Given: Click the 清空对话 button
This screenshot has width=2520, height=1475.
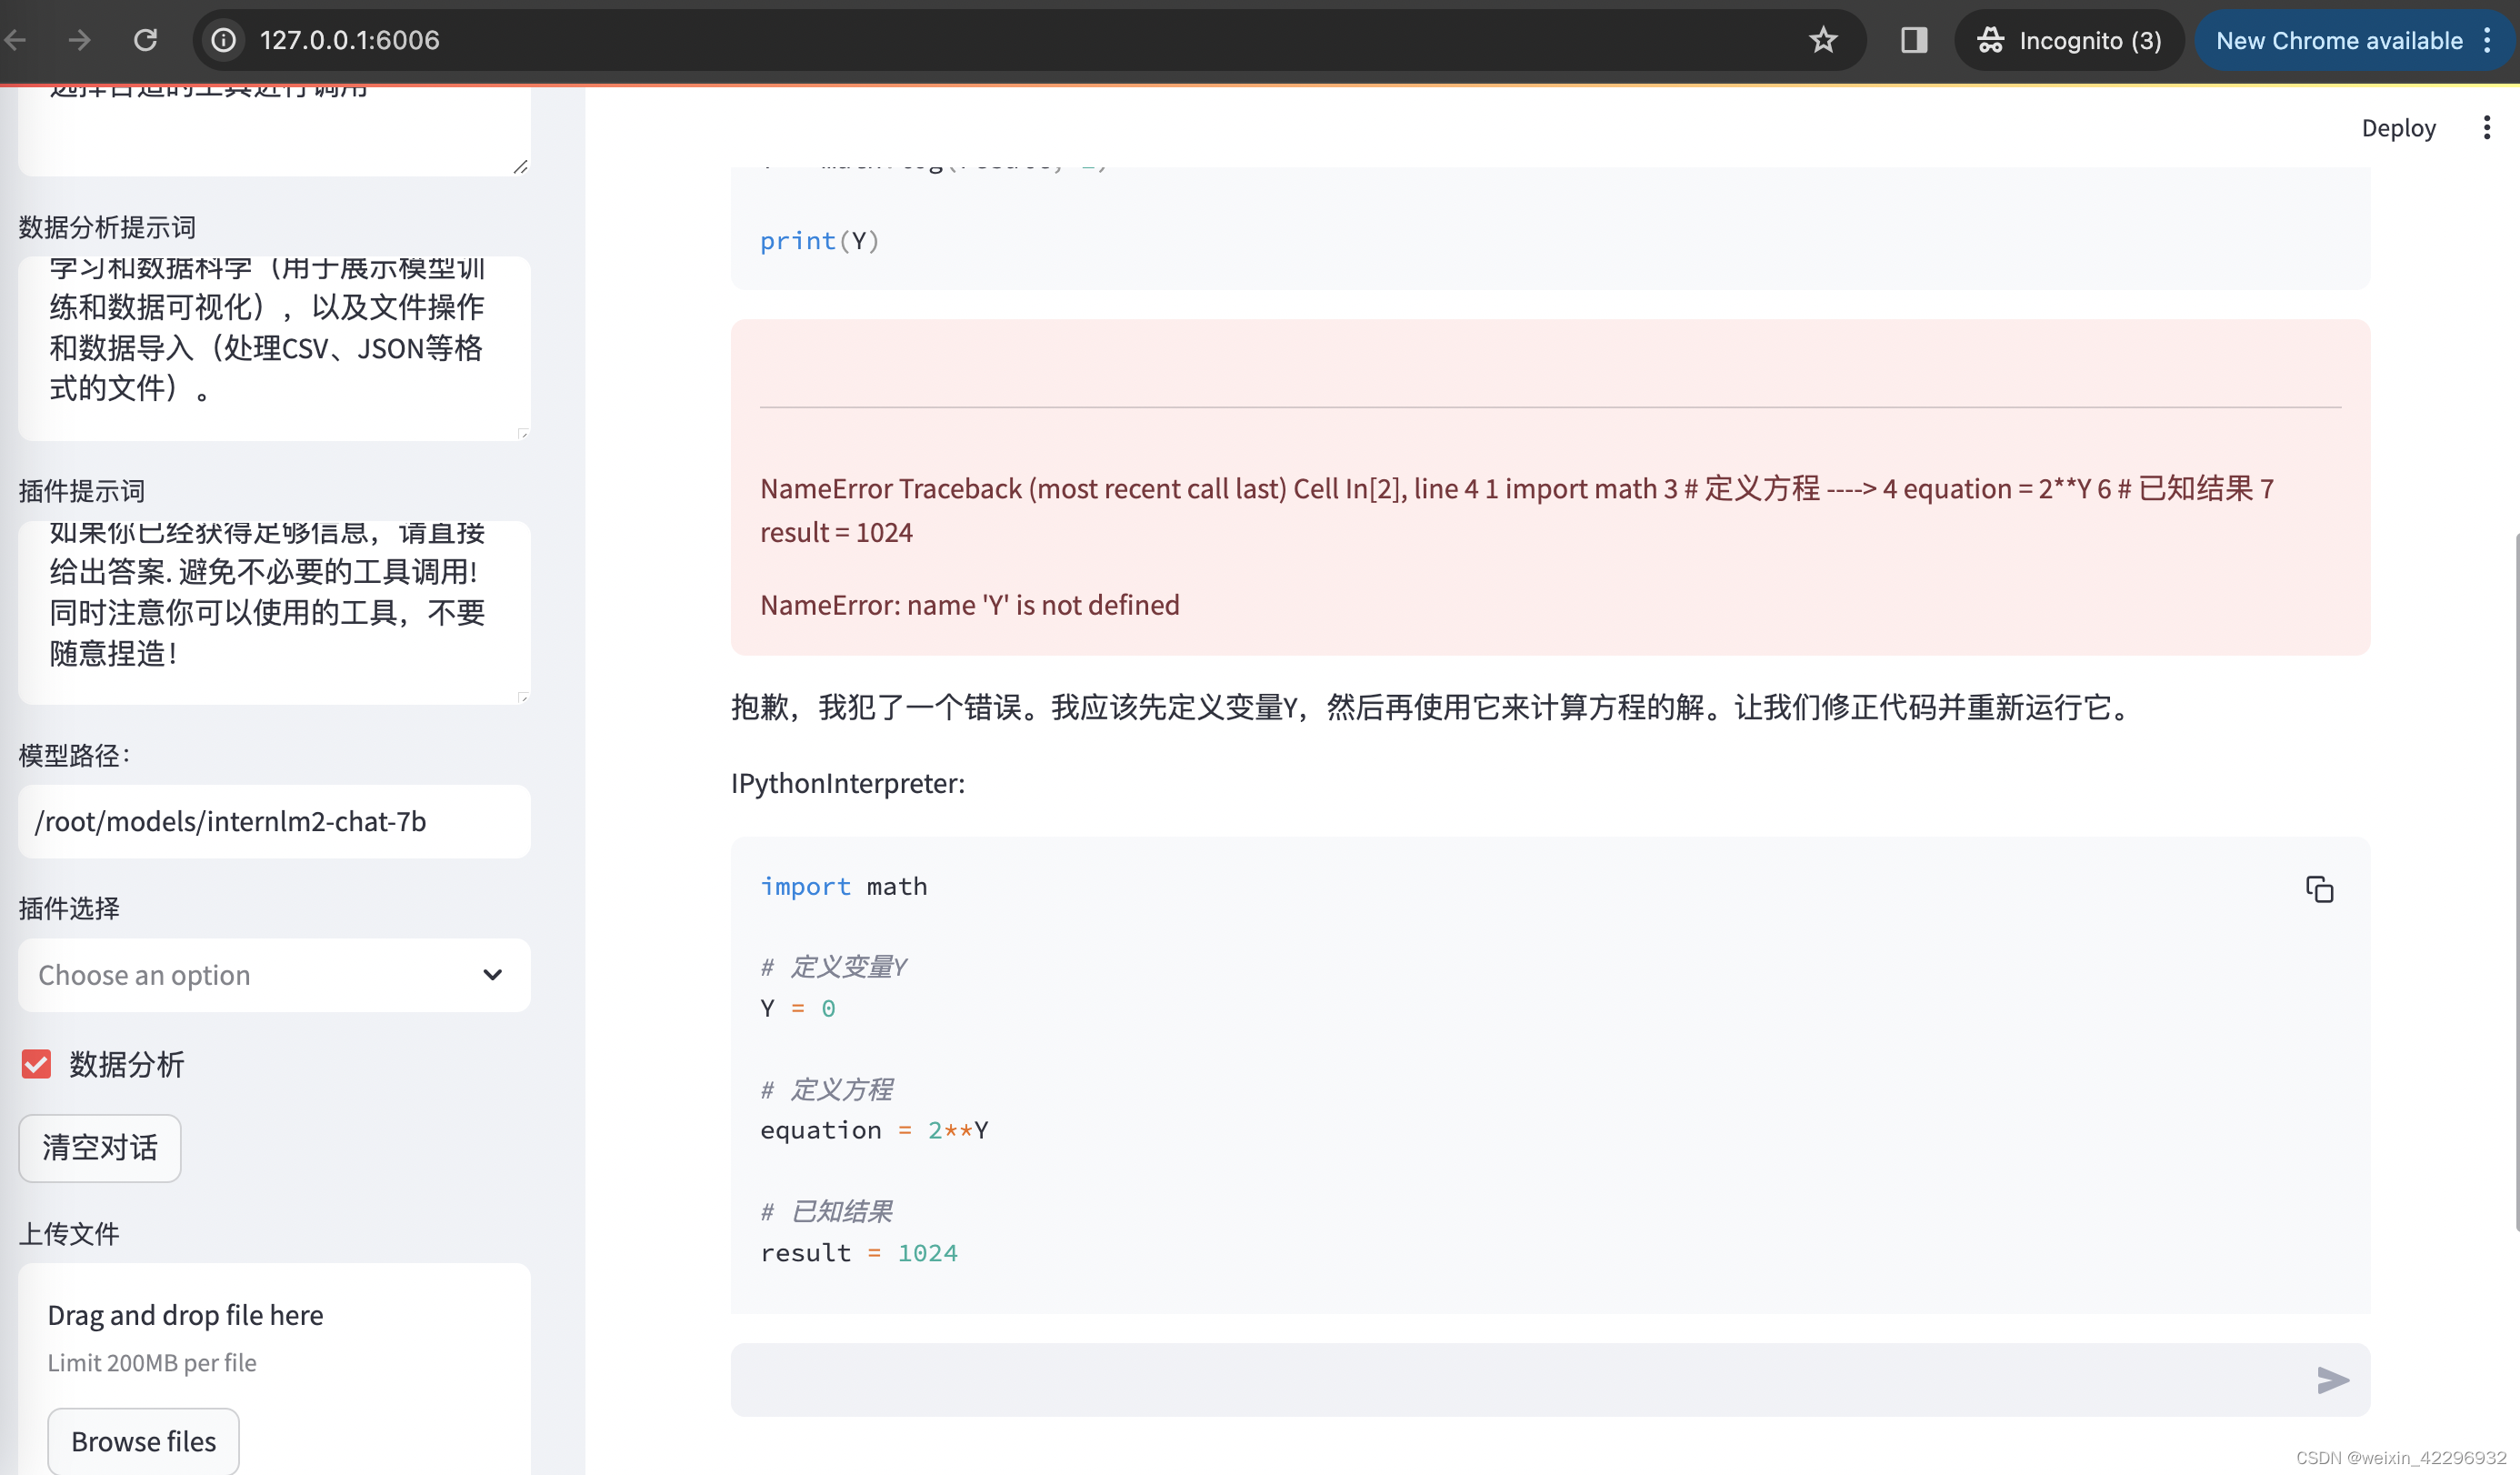Looking at the screenshot, I should click(x=100, y=1147).
